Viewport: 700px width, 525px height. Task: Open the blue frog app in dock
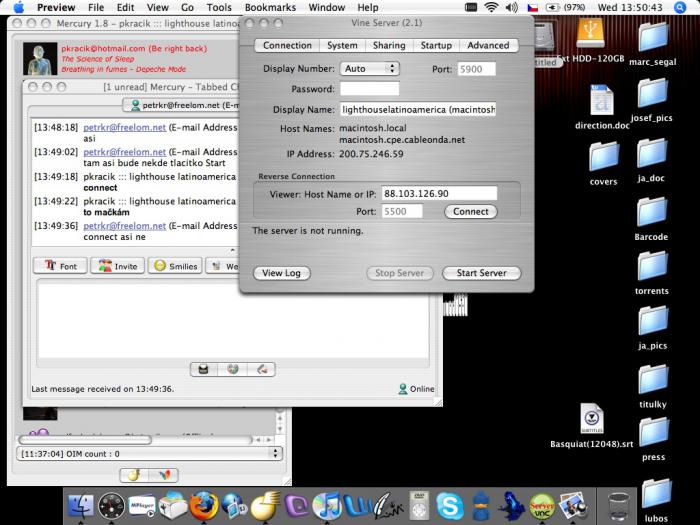512,507
